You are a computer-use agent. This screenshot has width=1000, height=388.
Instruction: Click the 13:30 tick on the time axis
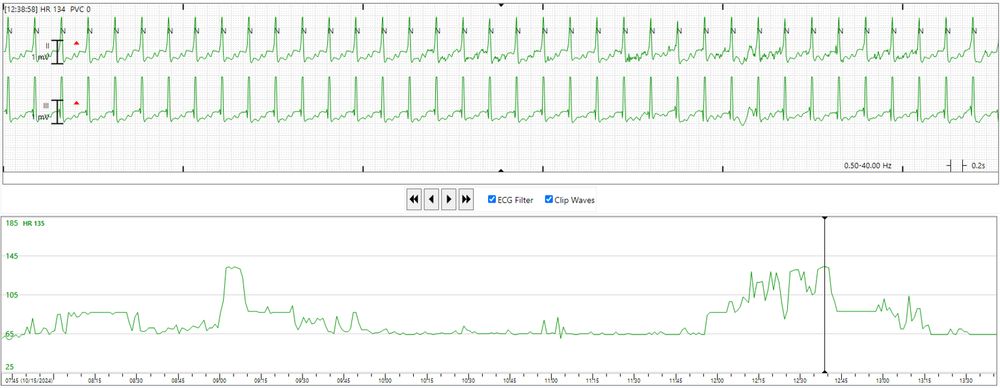tap(965, 380)
